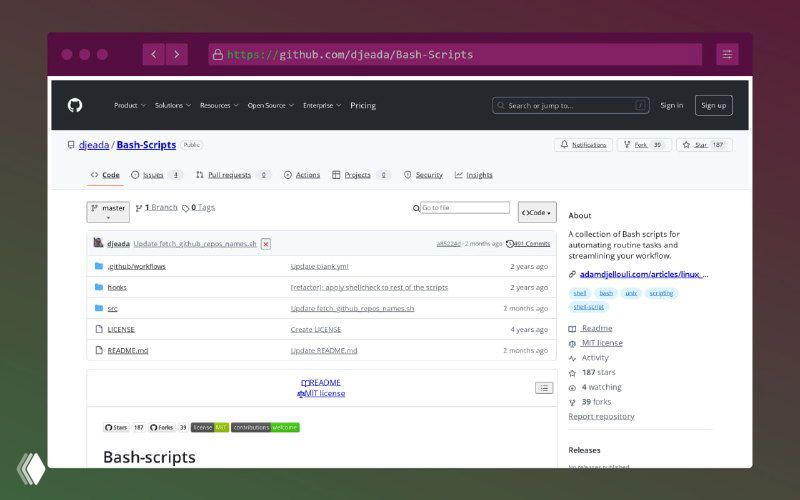Click the license MIT badge
800x500 pixels.
(210, 428)
